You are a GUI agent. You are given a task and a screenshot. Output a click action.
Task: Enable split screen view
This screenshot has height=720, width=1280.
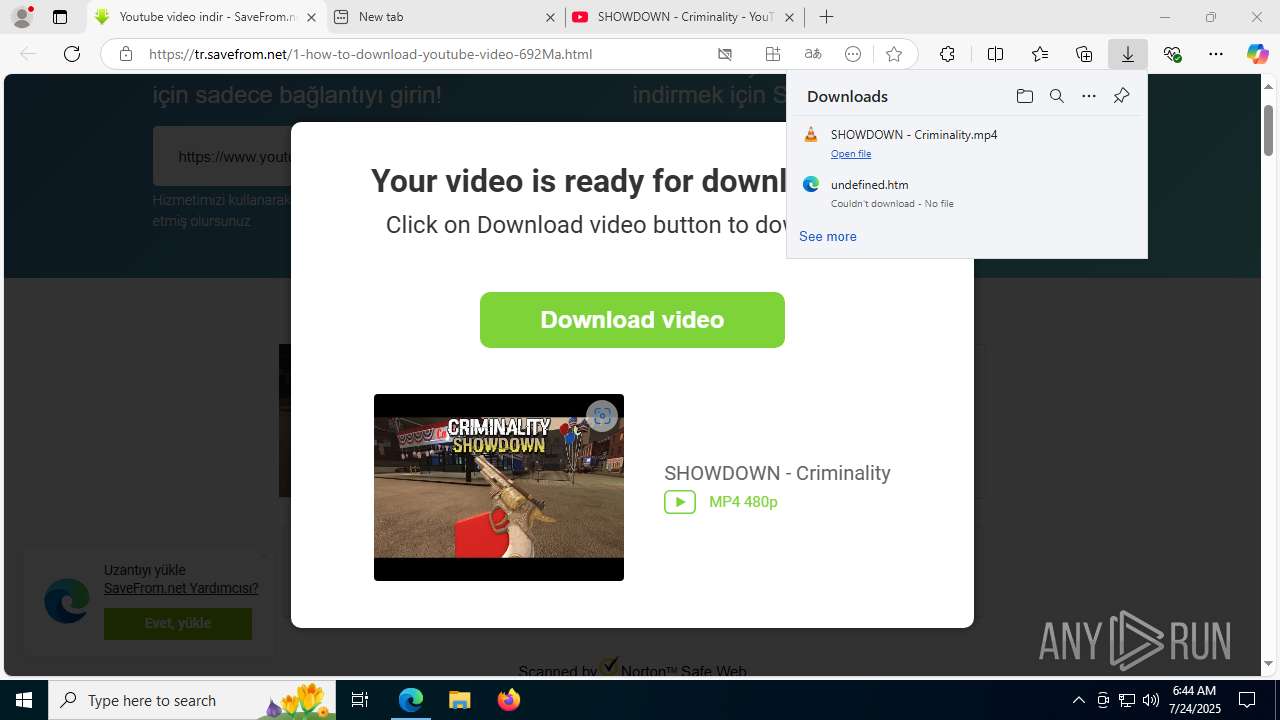click(995, 54)
